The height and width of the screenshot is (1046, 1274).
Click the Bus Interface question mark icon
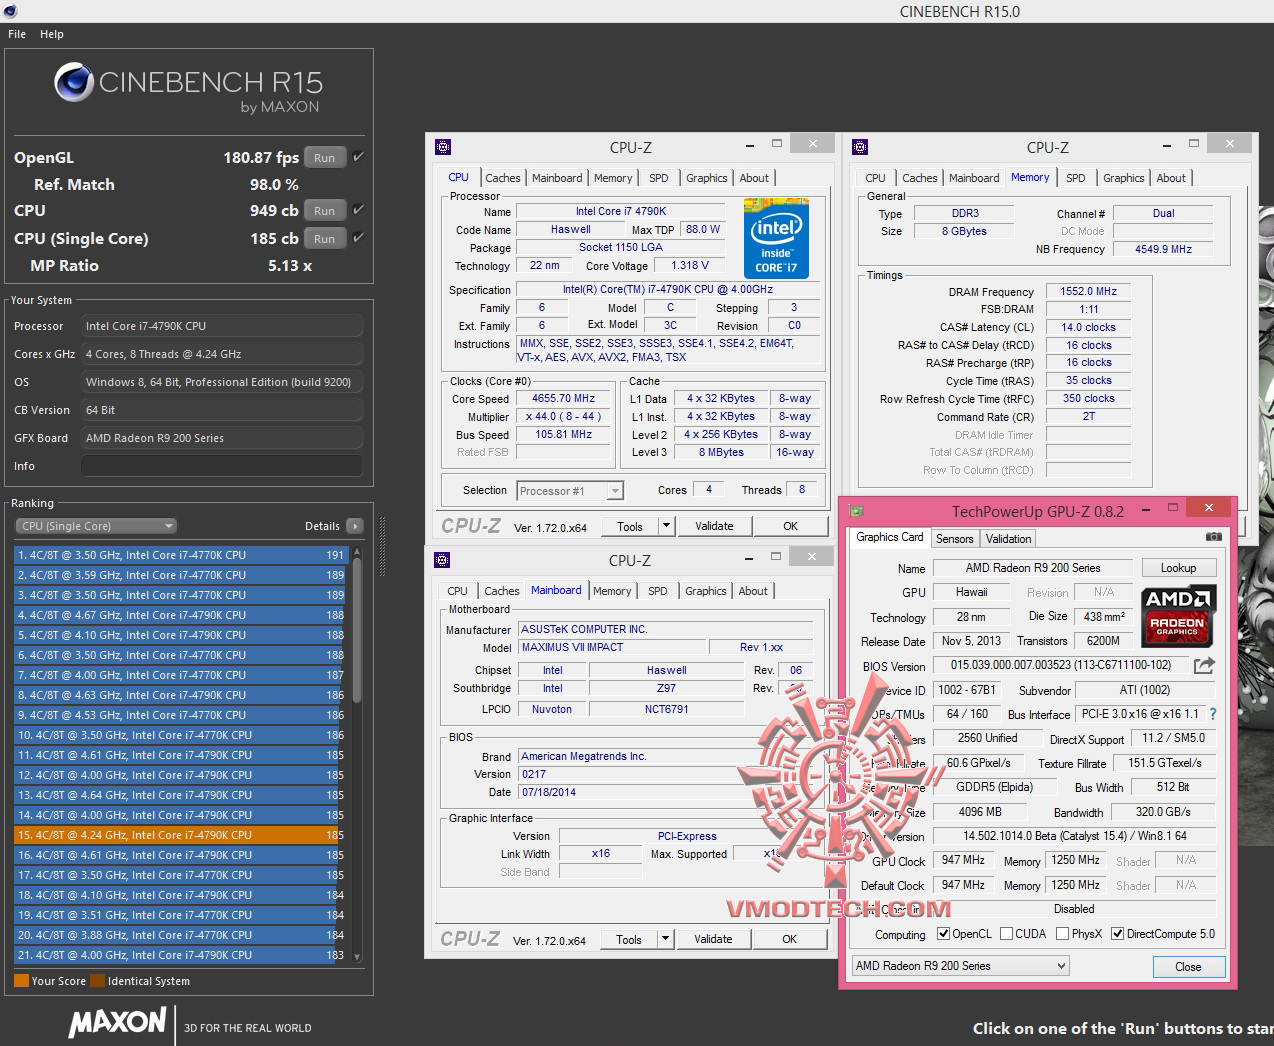point(1213,714)
